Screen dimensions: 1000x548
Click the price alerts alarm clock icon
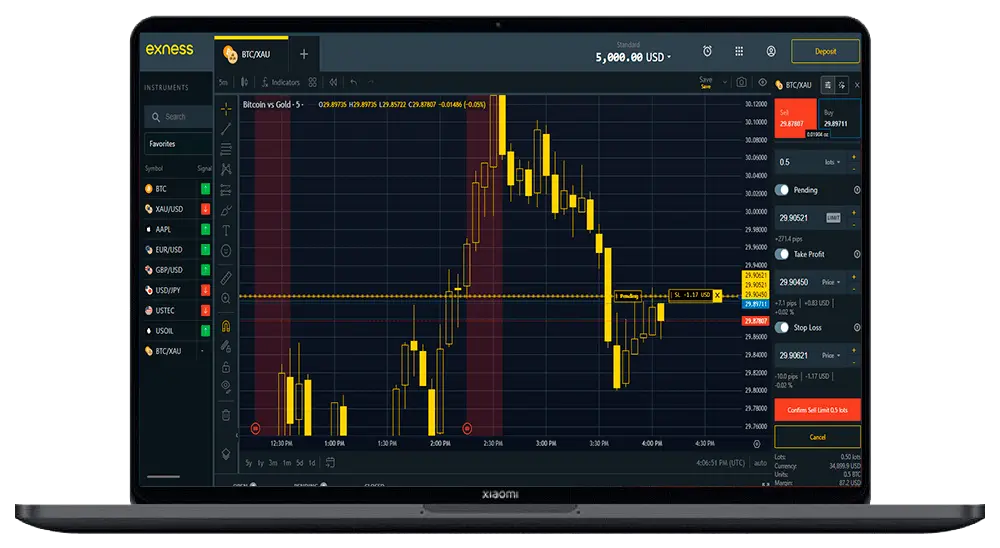coord(707,52)
